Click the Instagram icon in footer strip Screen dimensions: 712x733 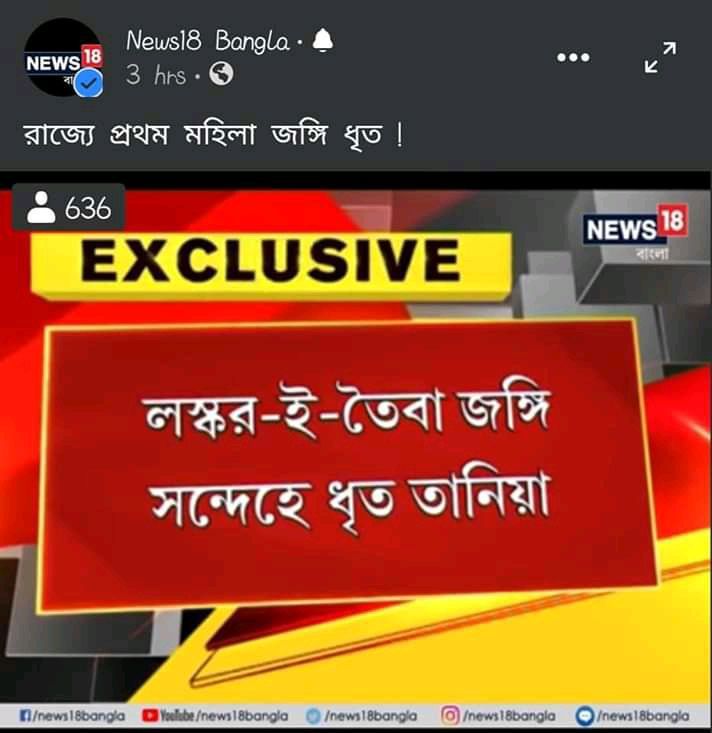[450, 716]
